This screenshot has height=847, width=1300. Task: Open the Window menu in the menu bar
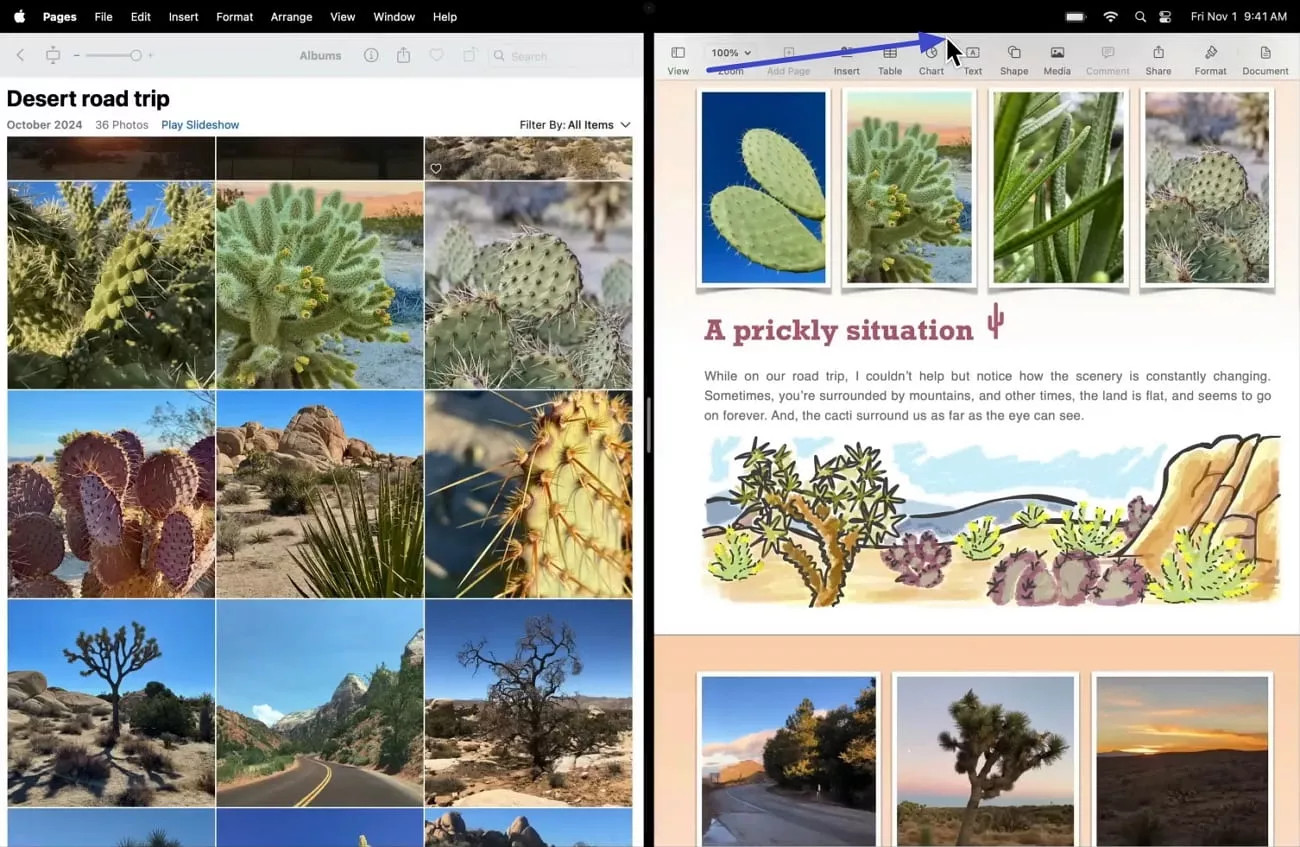(394, 16)
